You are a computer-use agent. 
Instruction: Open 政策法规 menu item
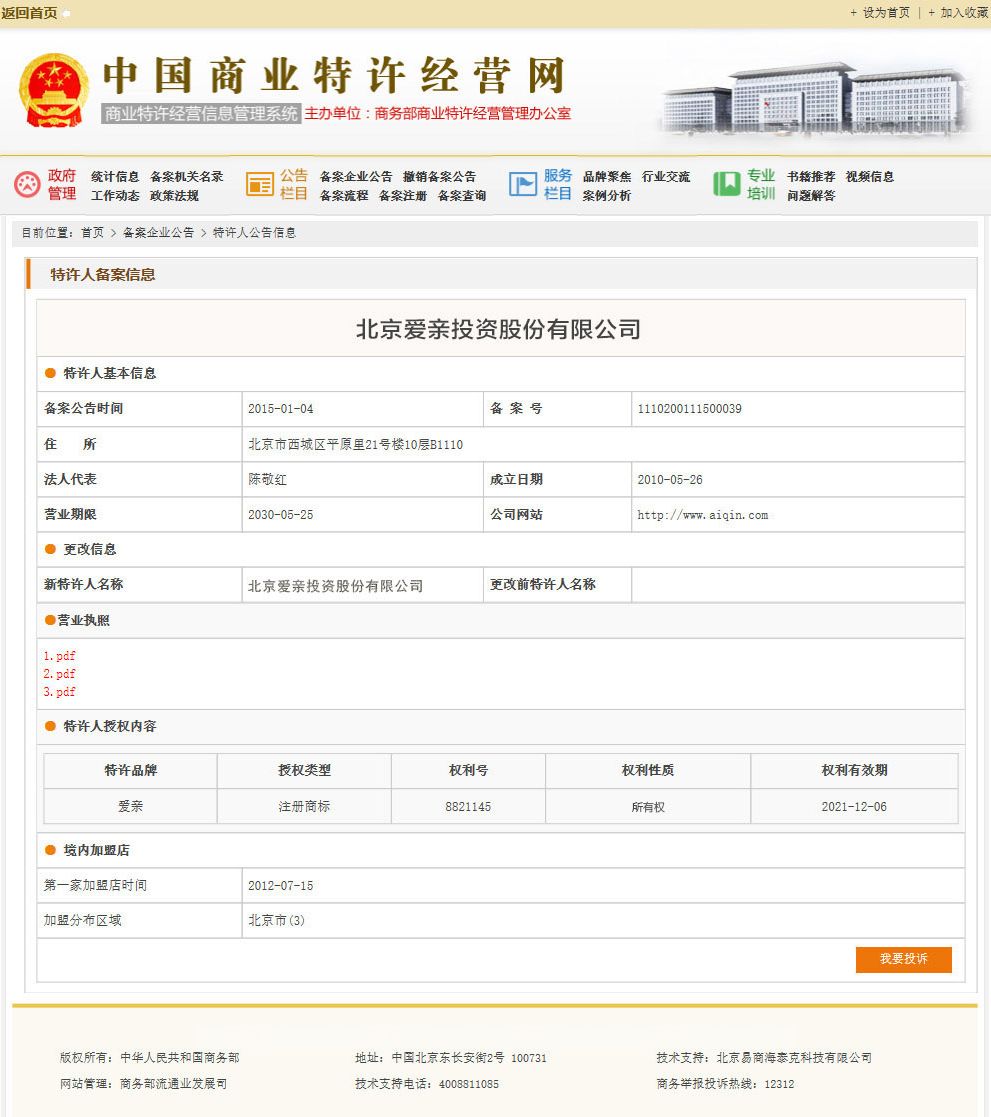[174, 196]
